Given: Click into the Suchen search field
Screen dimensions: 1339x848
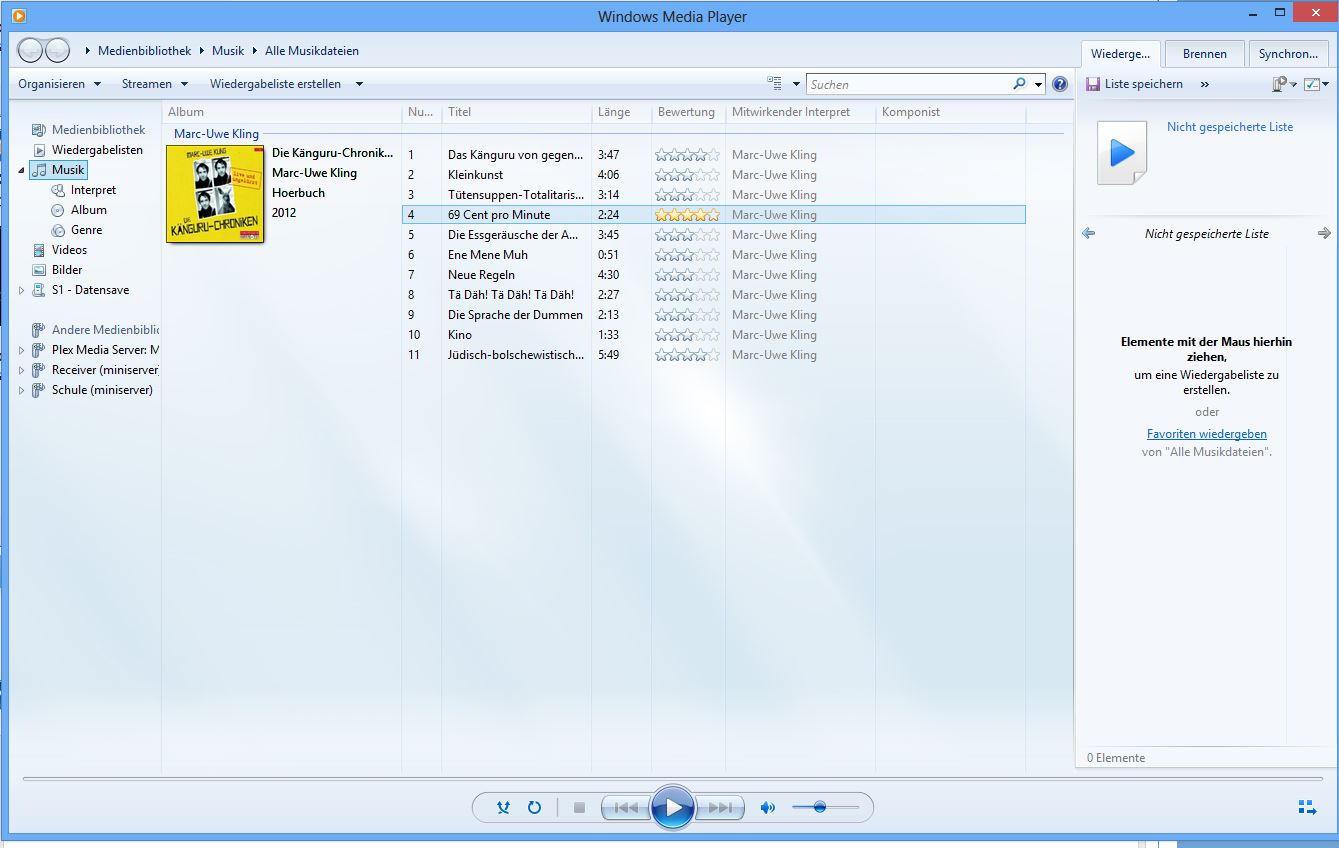Looking at the screenshot, I should [x=908, y=84].
